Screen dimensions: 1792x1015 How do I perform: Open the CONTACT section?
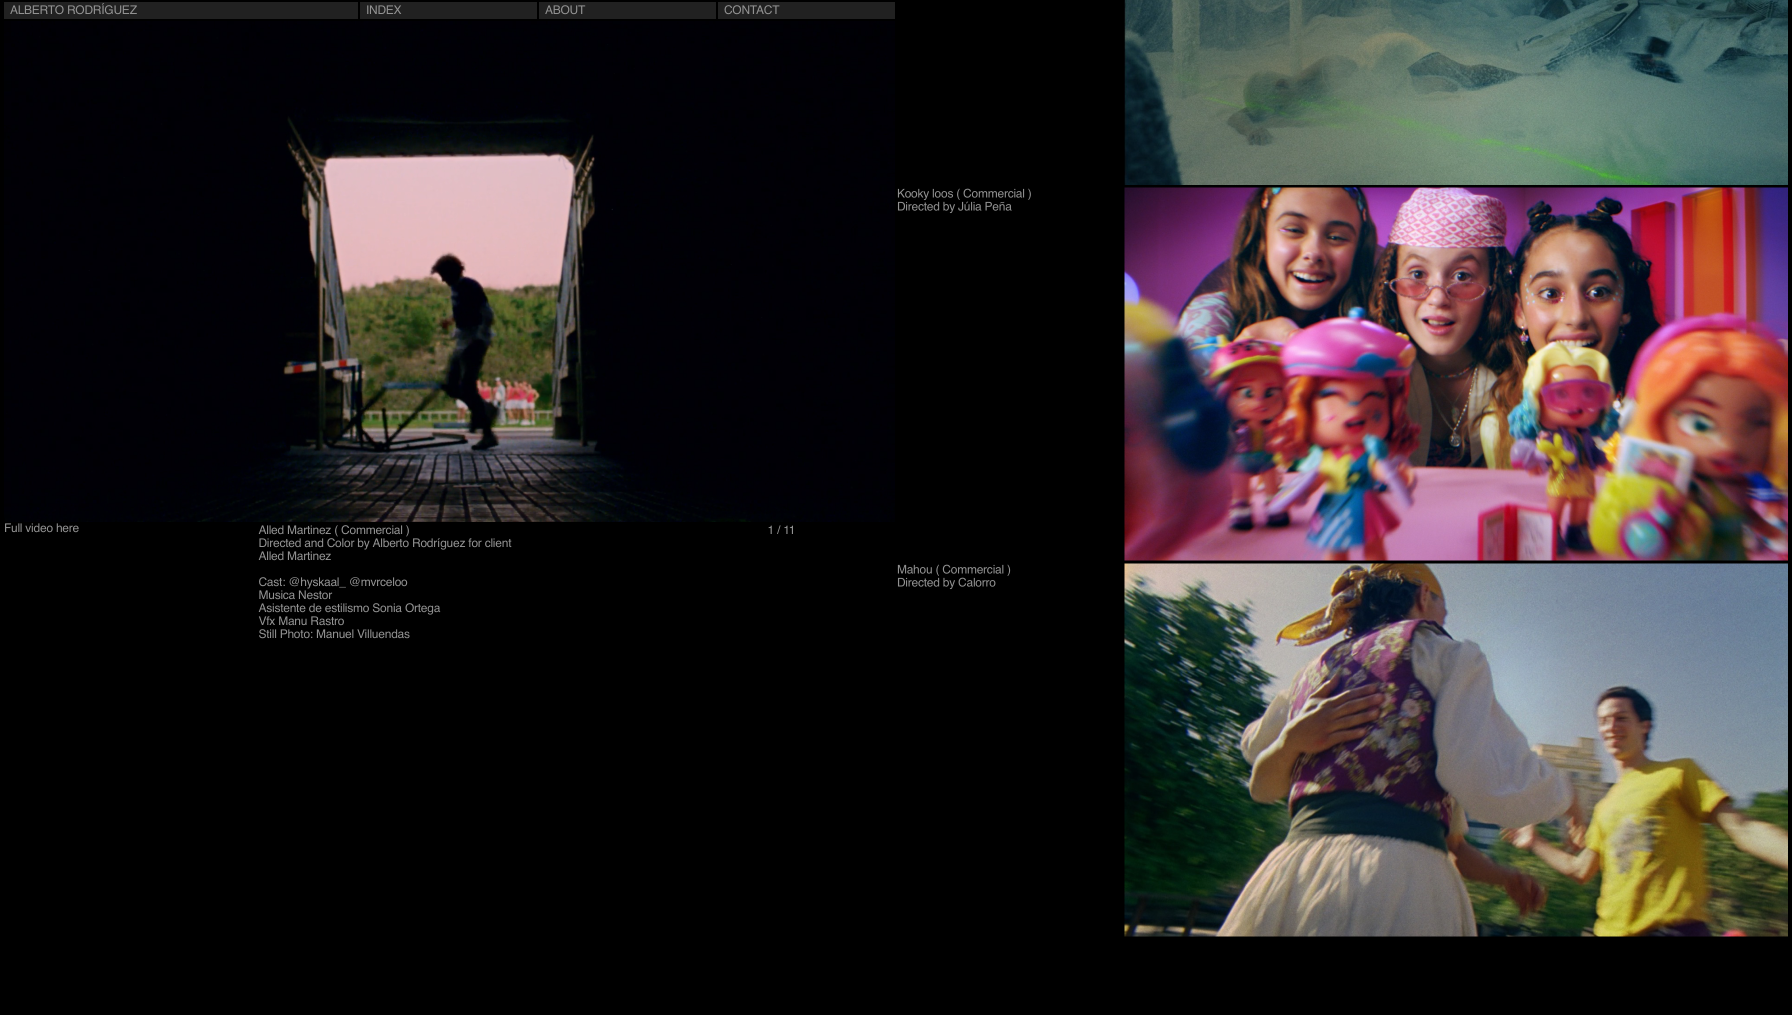click(x=751, y=10)
